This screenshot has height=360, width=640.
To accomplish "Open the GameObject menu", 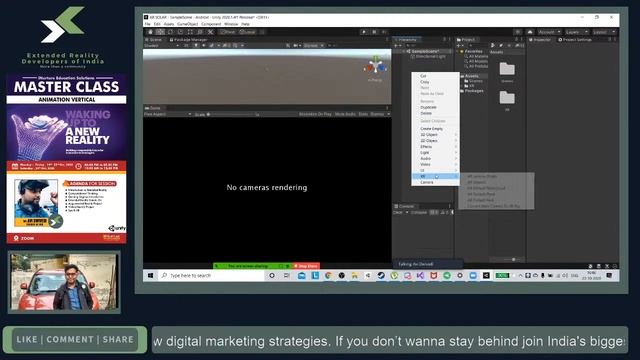I will coord(187,24).
